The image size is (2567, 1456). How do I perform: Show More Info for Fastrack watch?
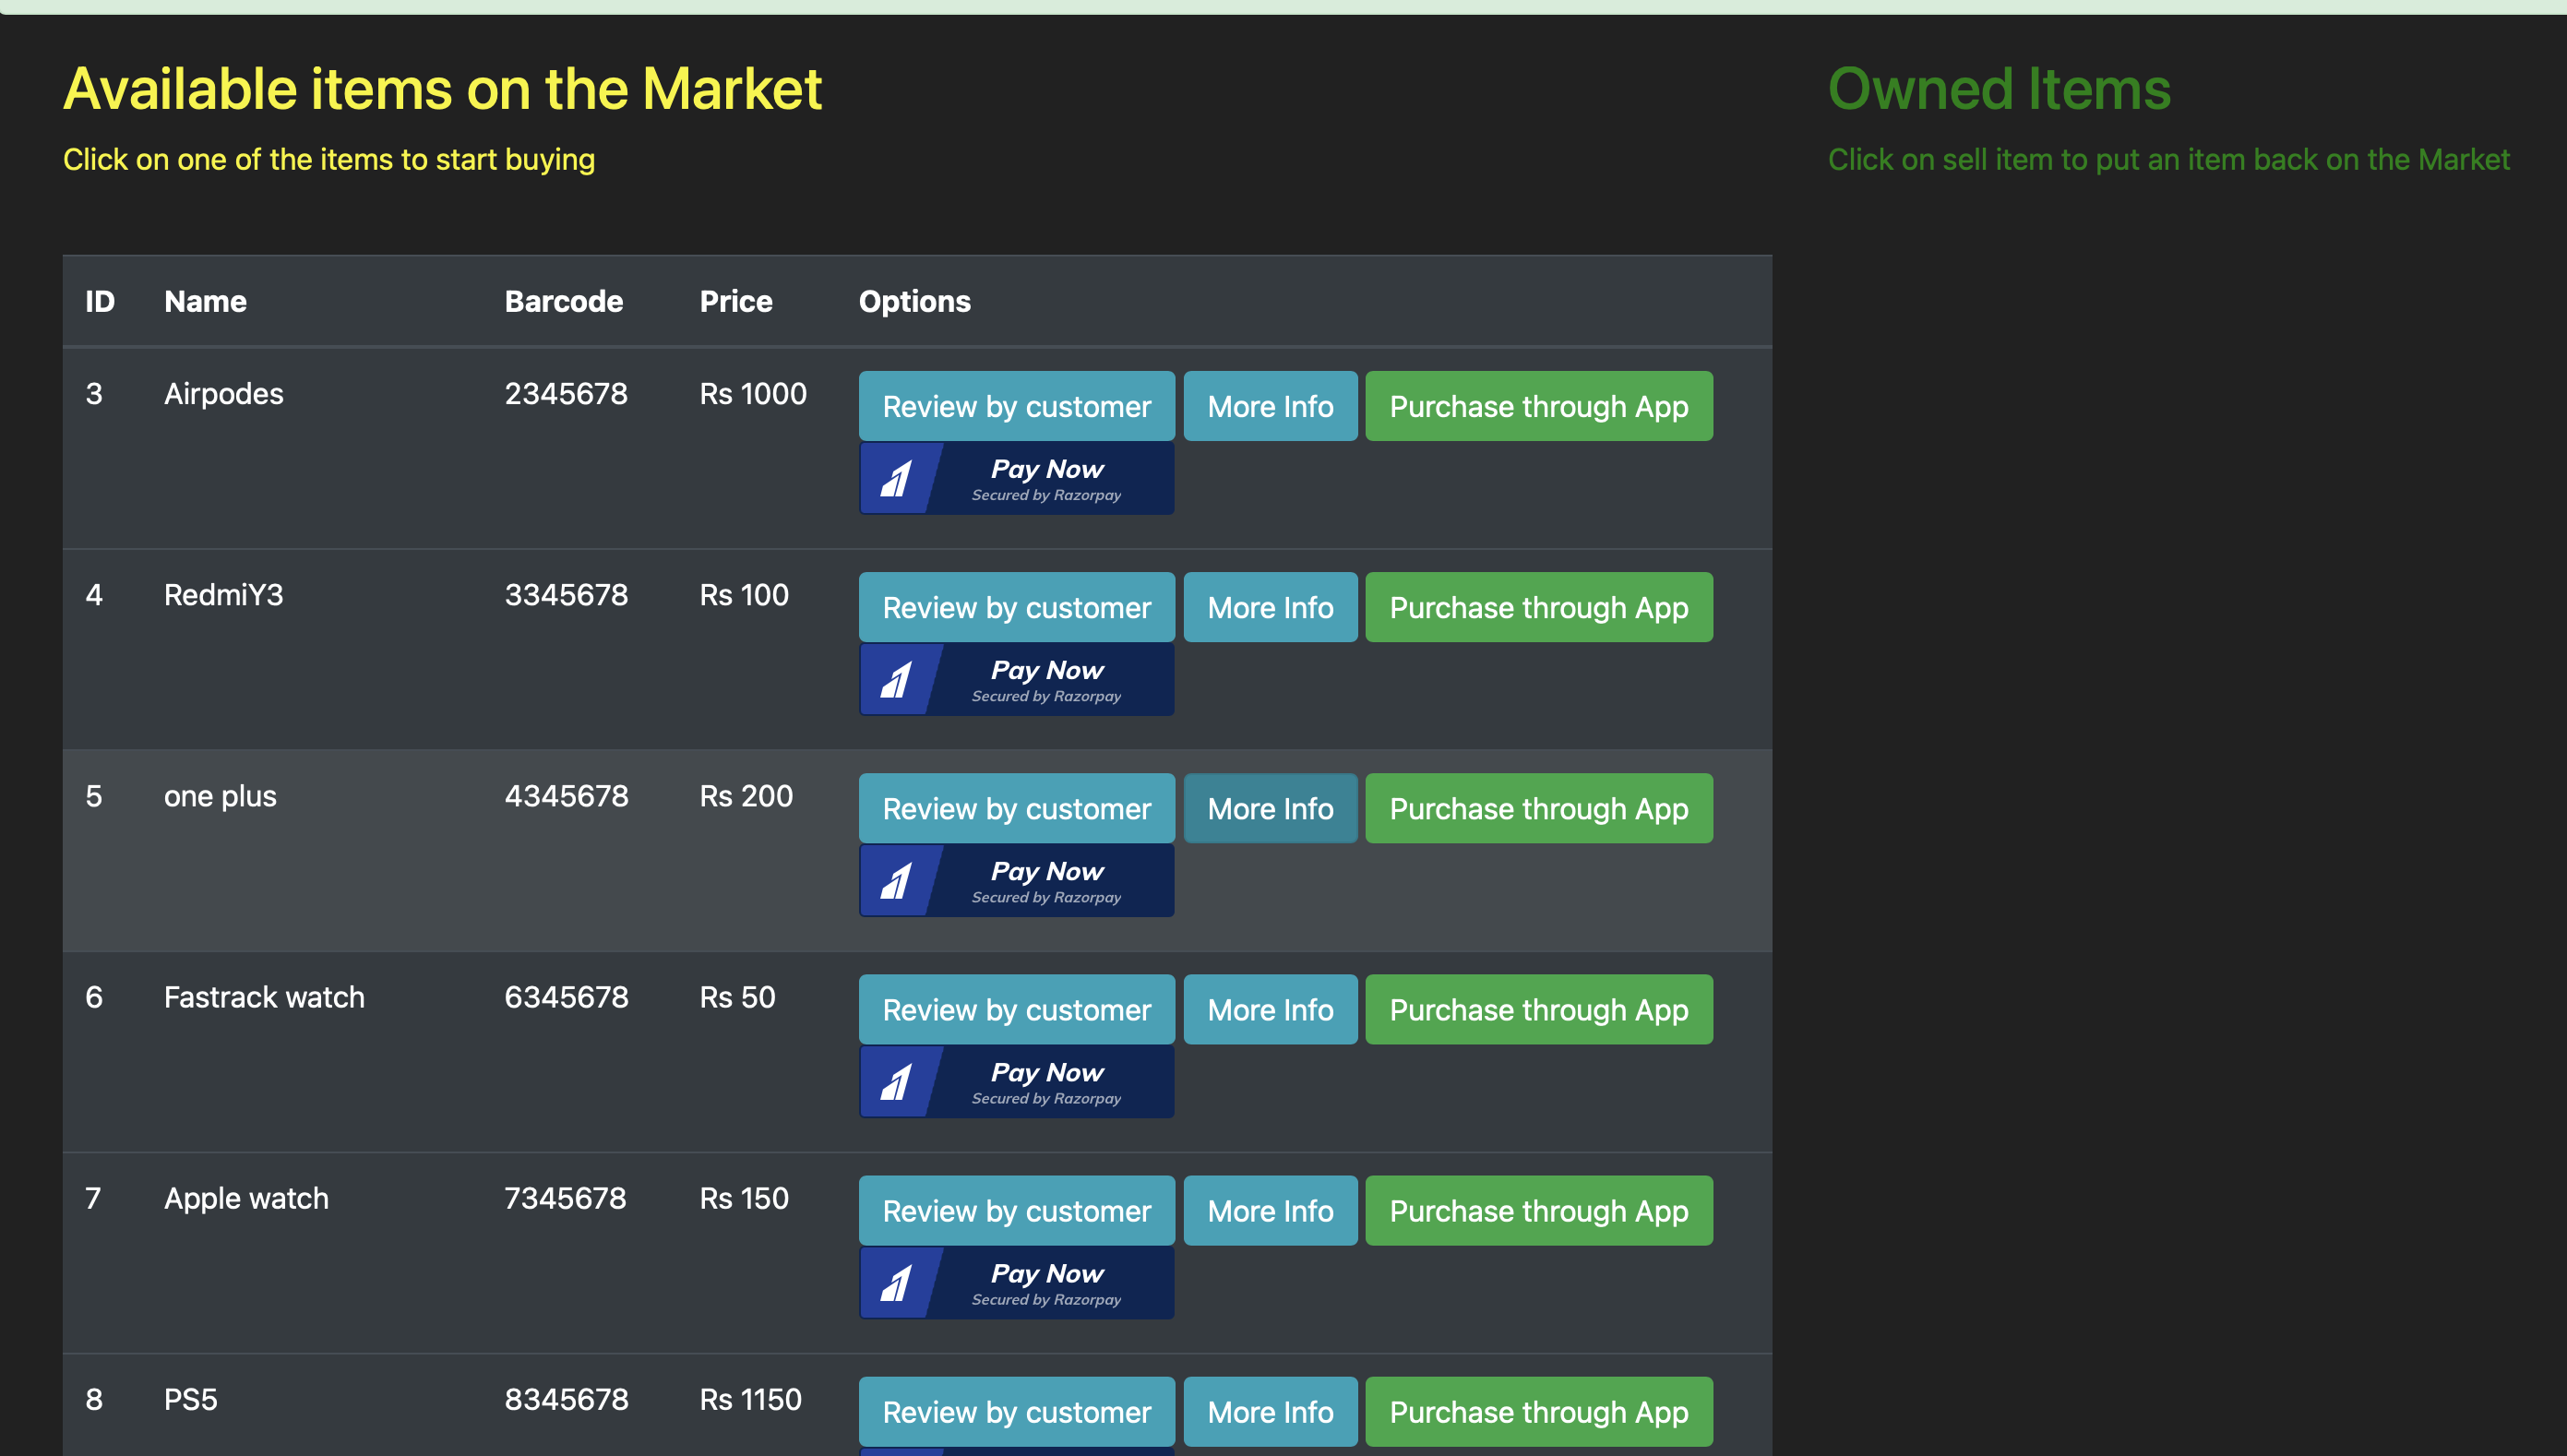tap(1270, 1009)
